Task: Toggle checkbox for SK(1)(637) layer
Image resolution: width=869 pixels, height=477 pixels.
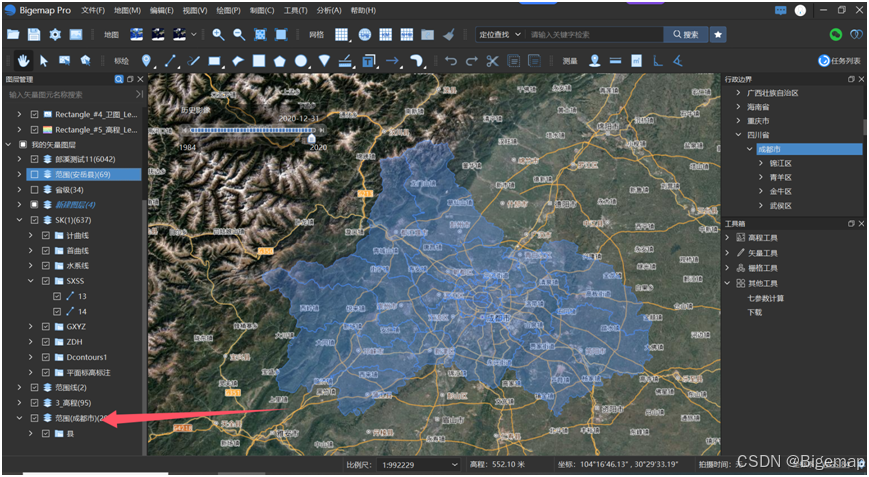Action: 34,220
